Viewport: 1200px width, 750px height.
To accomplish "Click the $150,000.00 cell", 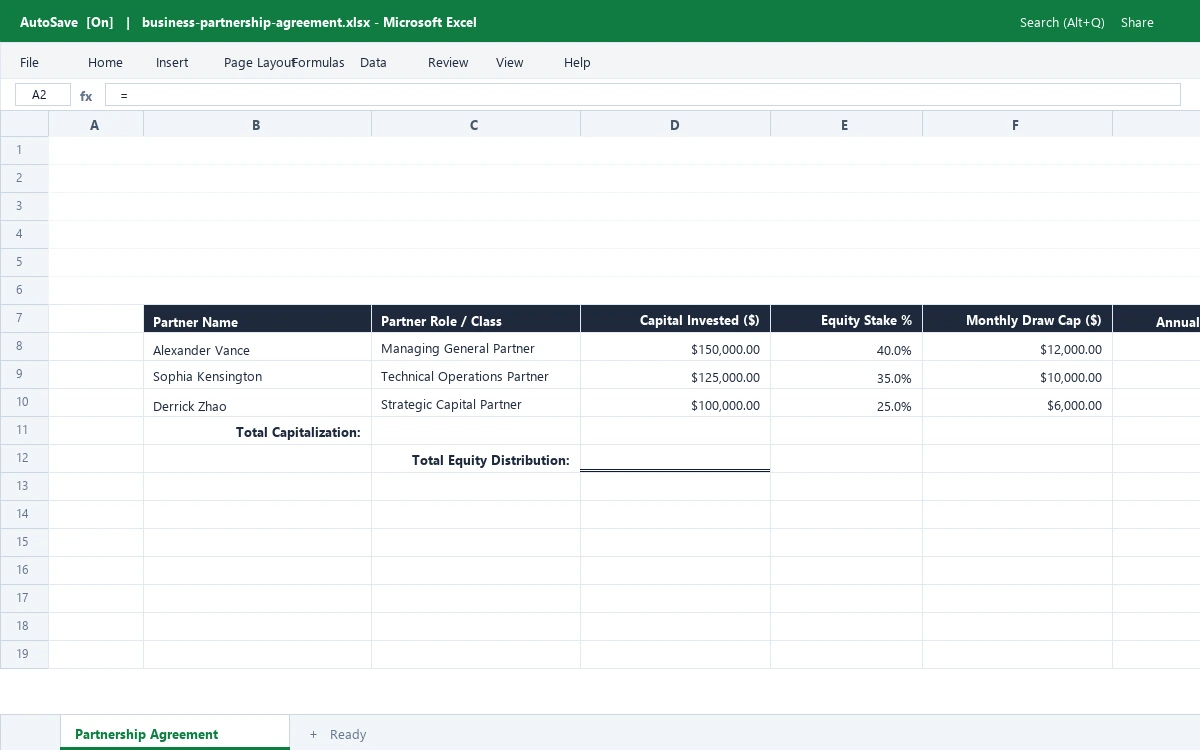I will click(675, 347).
